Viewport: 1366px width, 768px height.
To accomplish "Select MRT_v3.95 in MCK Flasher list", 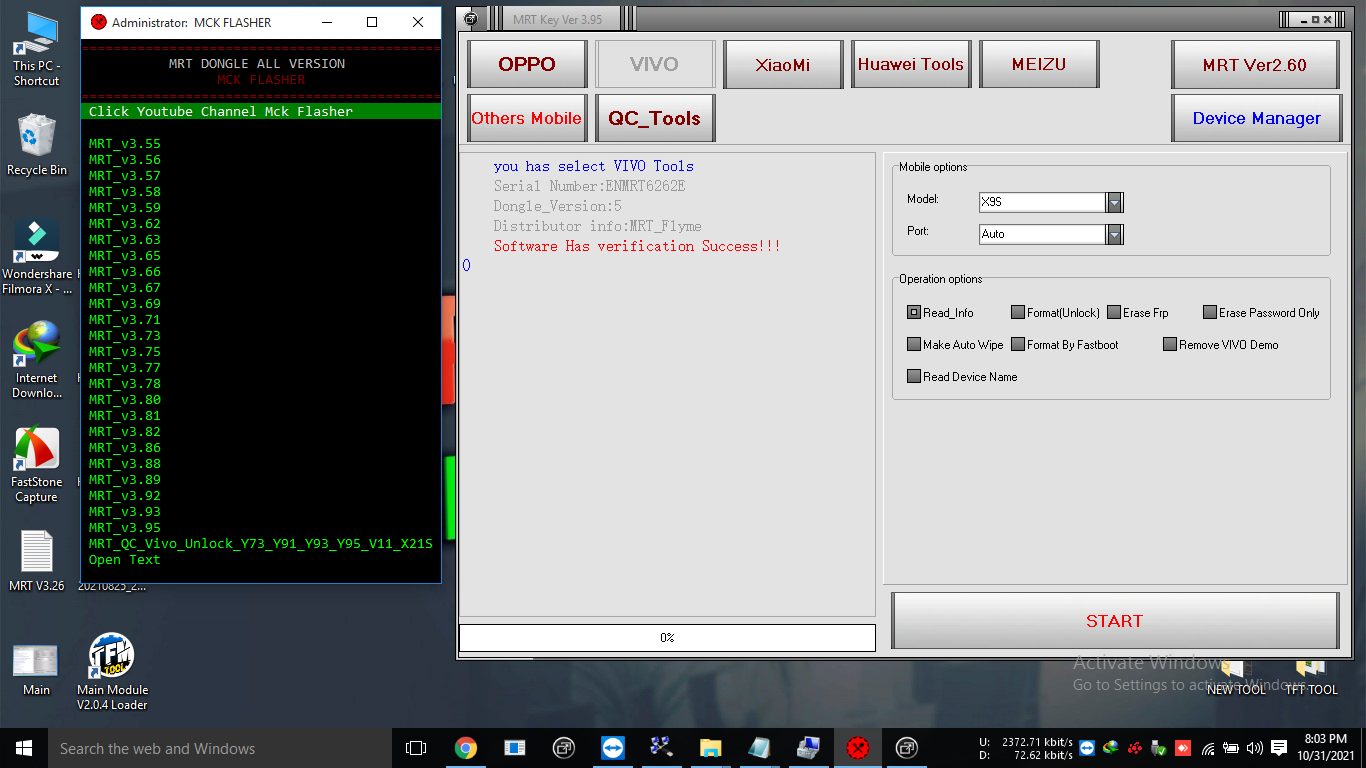I will [125, 528].
